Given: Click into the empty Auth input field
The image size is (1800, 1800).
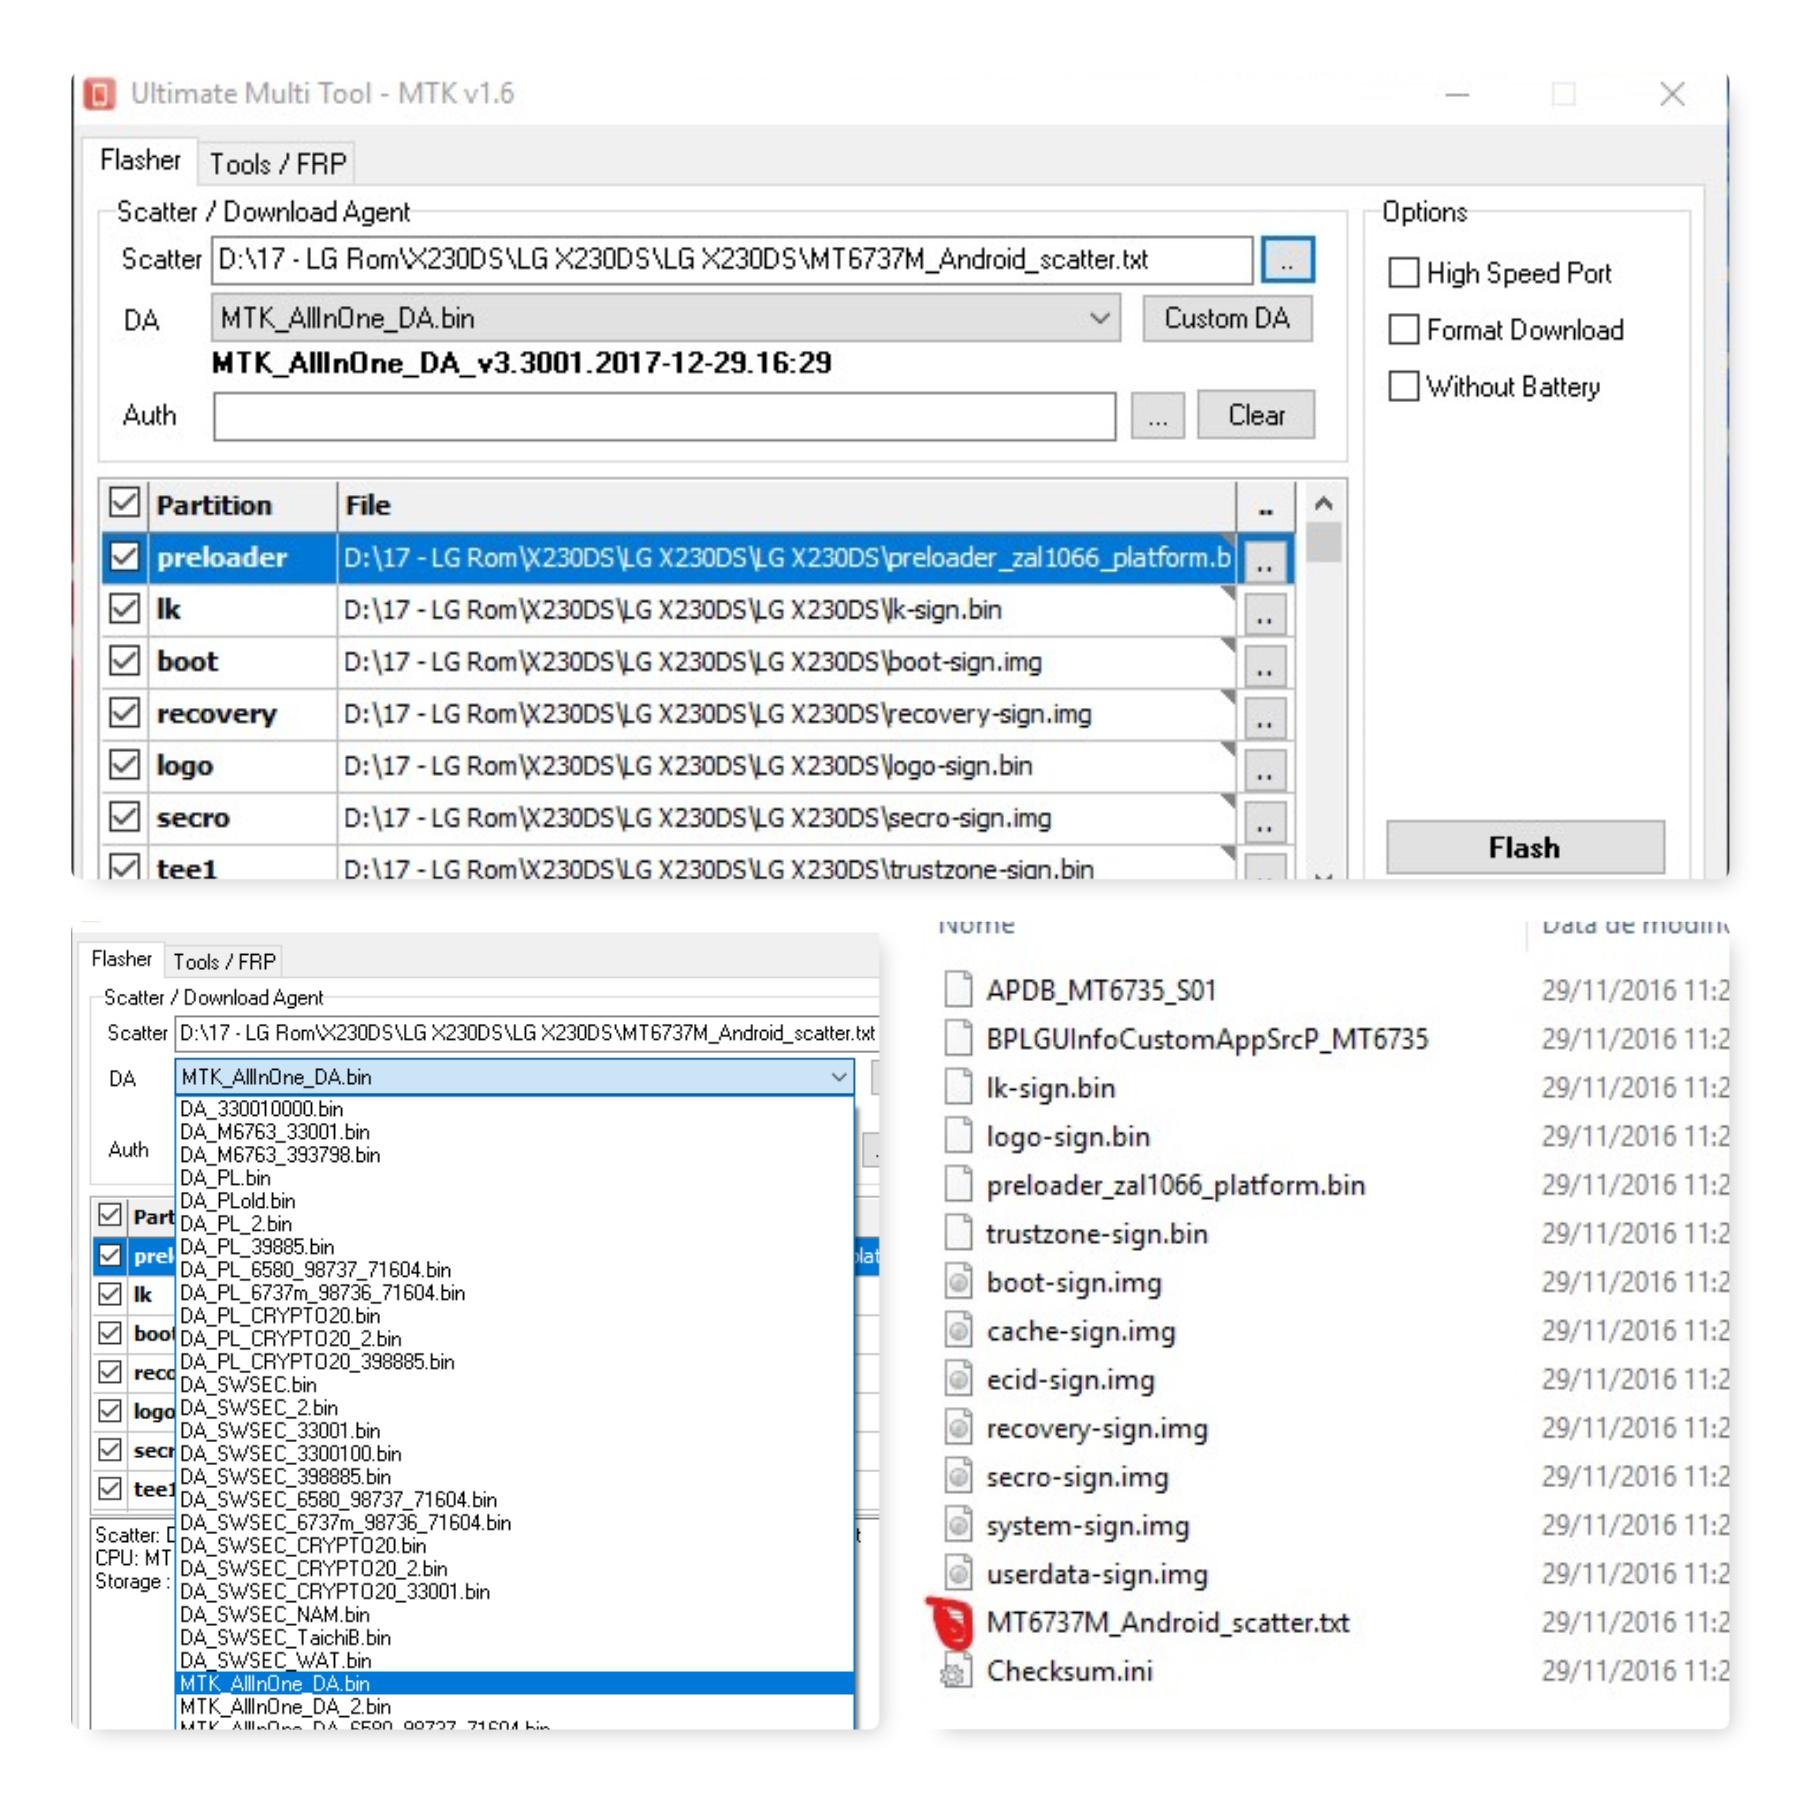Looking at the screenshot, I should tap(664, 416).
